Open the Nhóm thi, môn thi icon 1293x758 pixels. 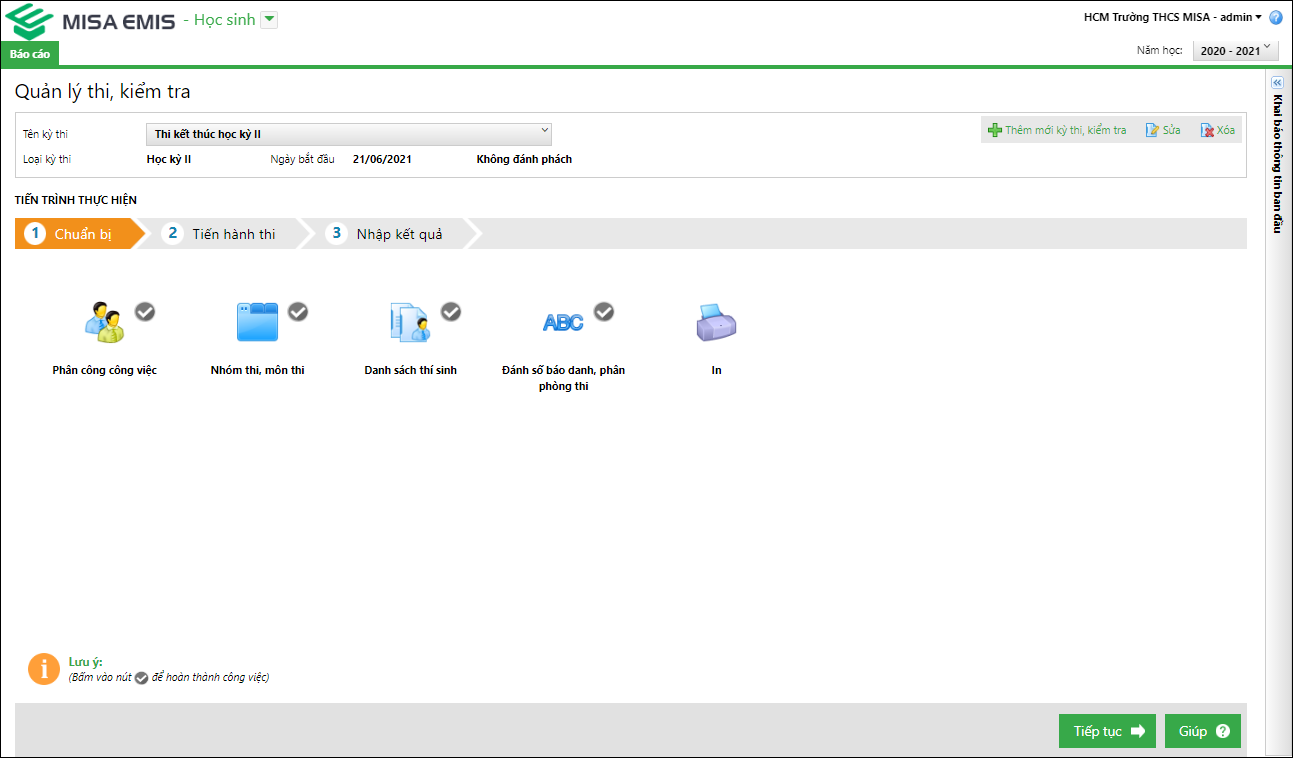coord(257,322)
